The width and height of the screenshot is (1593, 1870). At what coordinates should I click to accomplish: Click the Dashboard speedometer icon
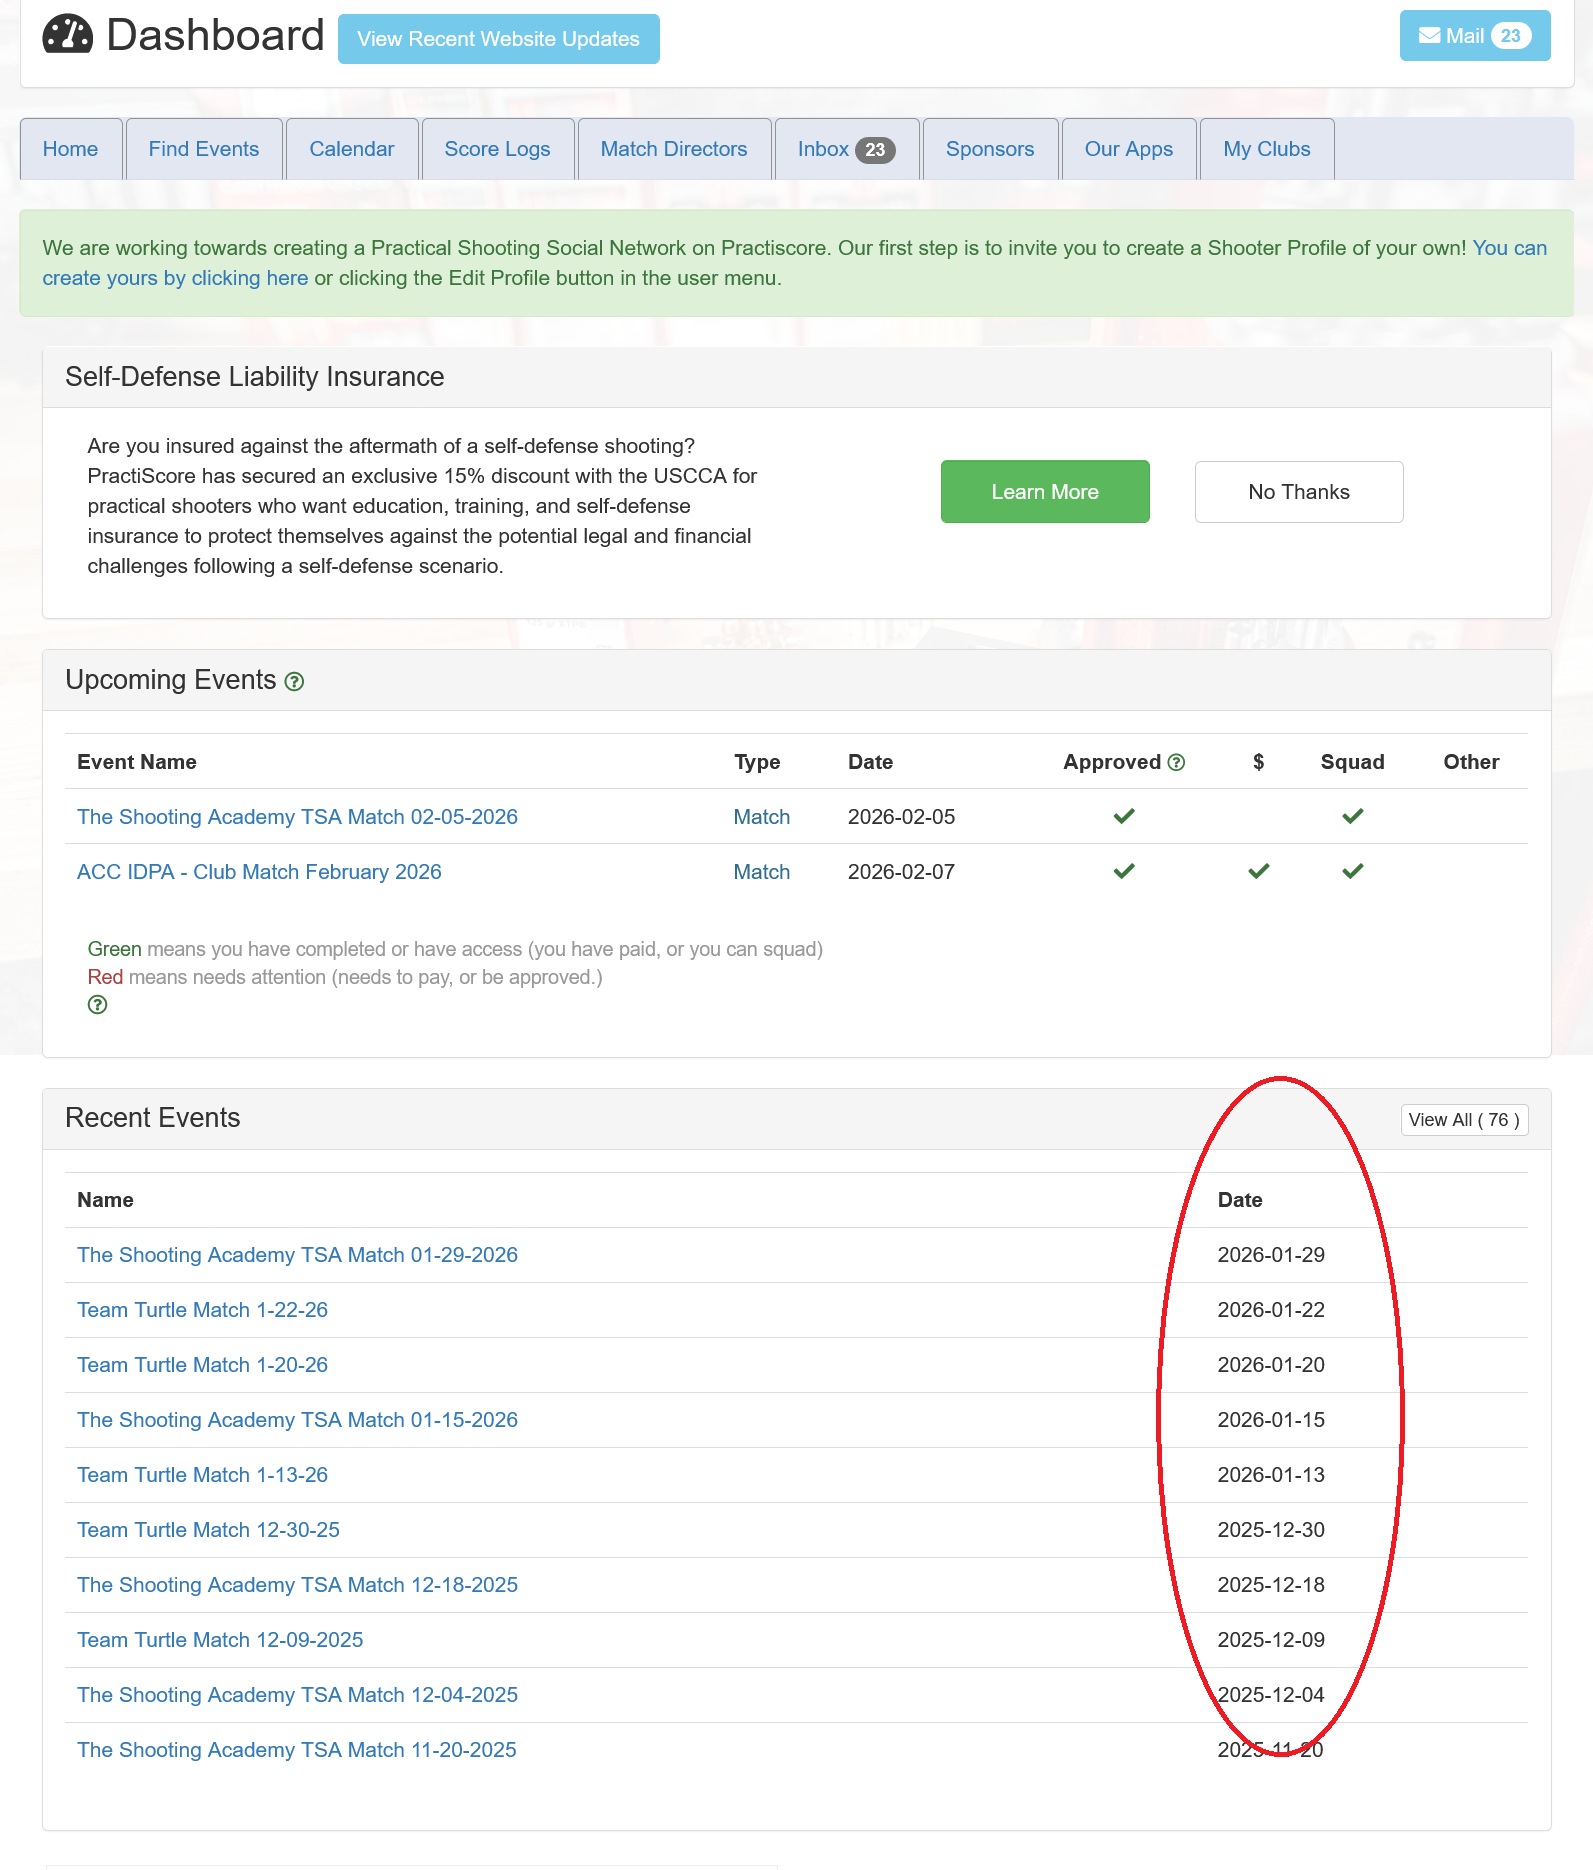click(x=67, y=35)
